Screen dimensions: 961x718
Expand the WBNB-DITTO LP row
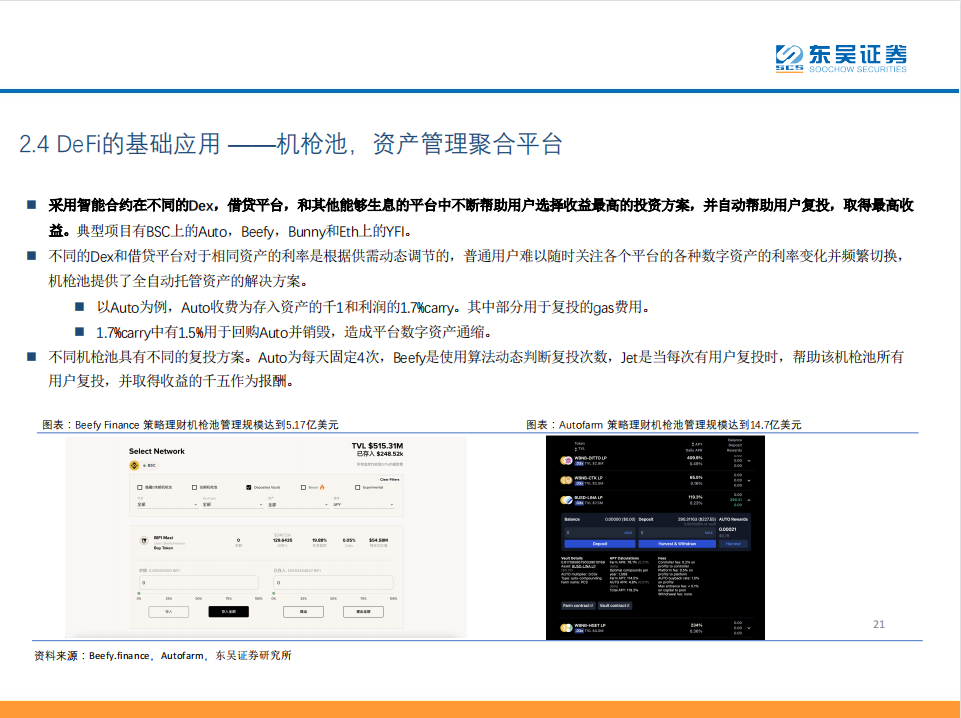point(750,460)
